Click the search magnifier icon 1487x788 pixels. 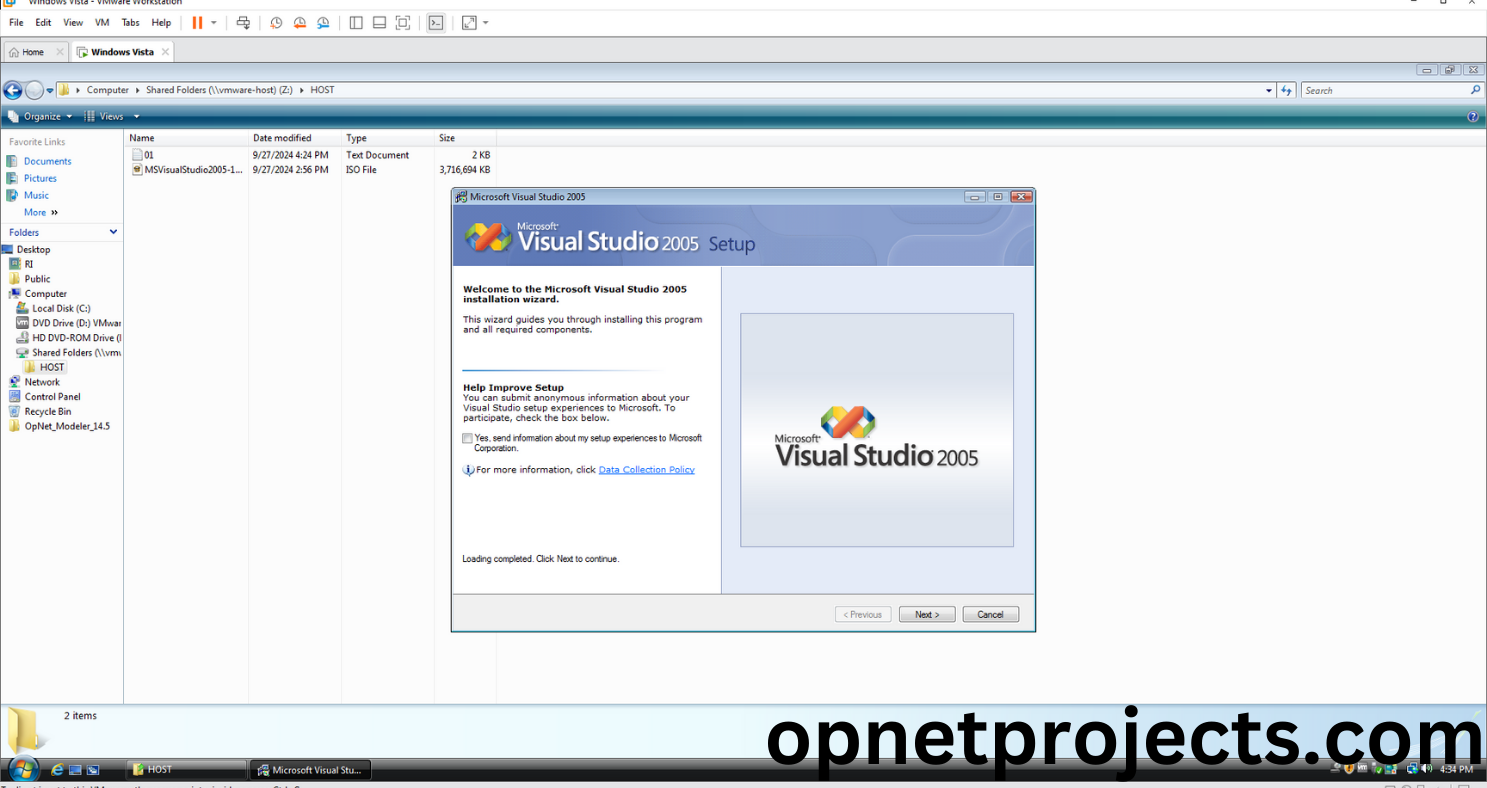click(x=1475, y=90)
